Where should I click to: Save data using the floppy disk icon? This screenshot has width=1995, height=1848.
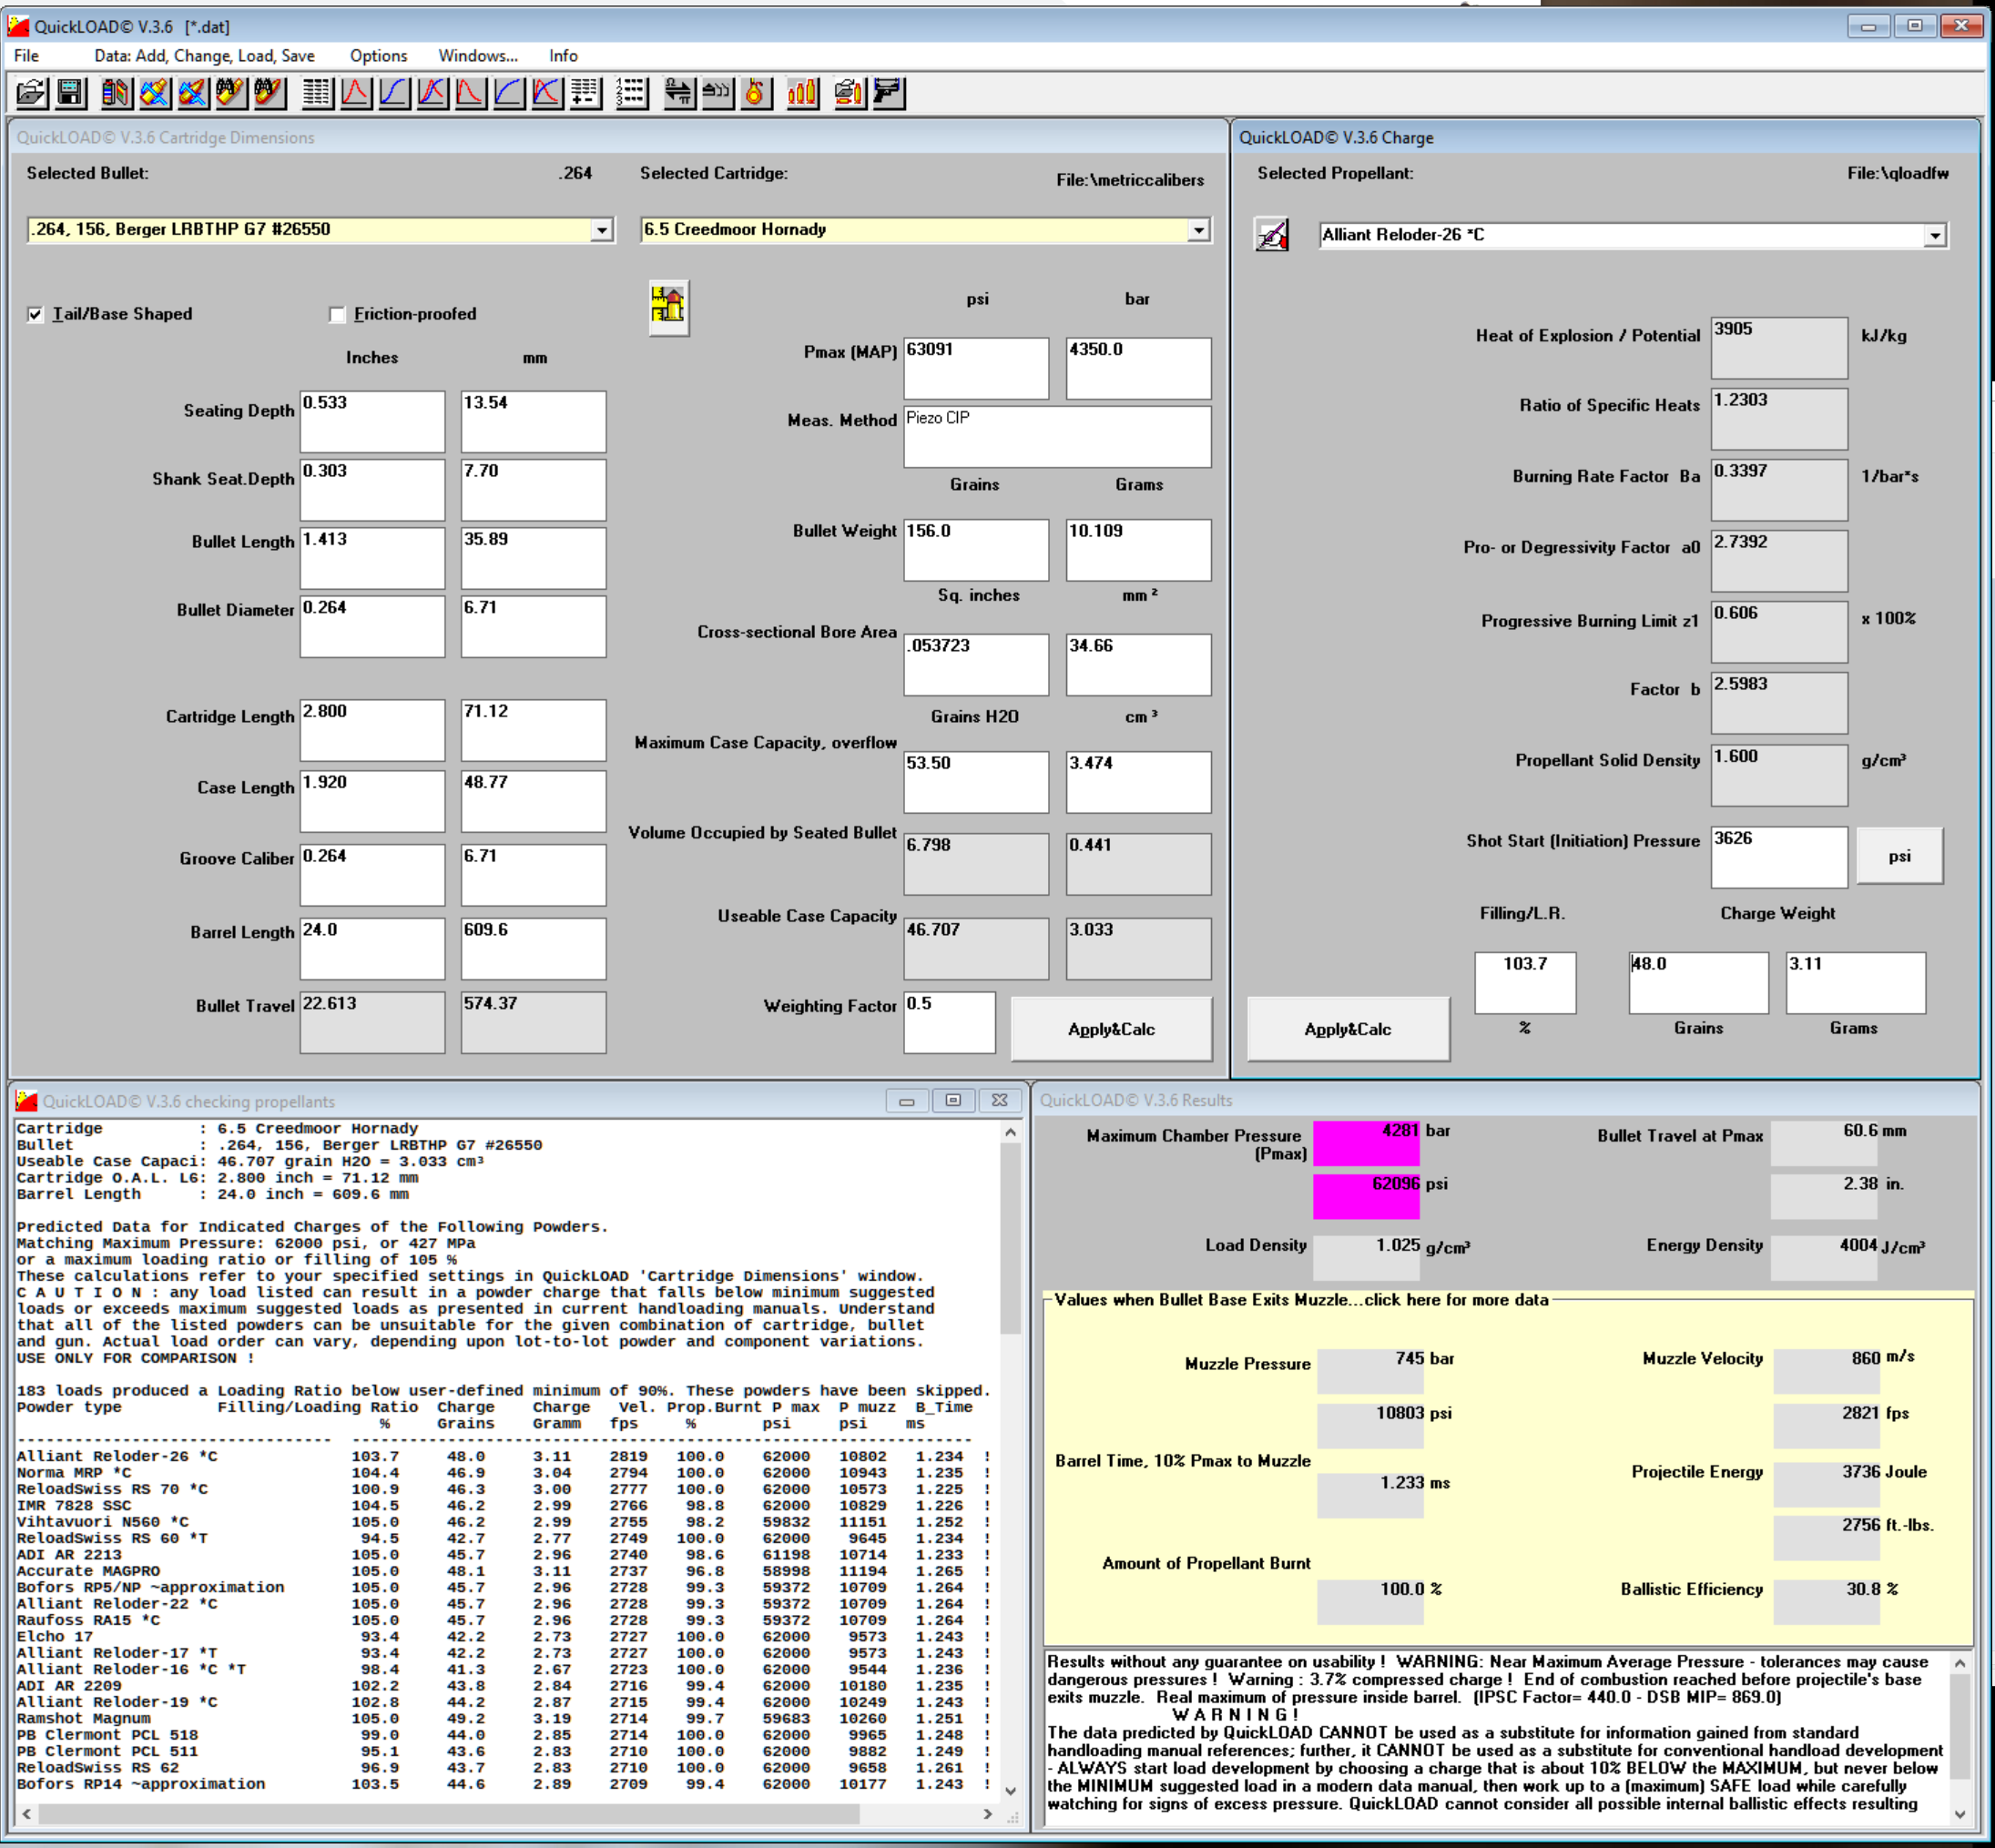[71, 93]
